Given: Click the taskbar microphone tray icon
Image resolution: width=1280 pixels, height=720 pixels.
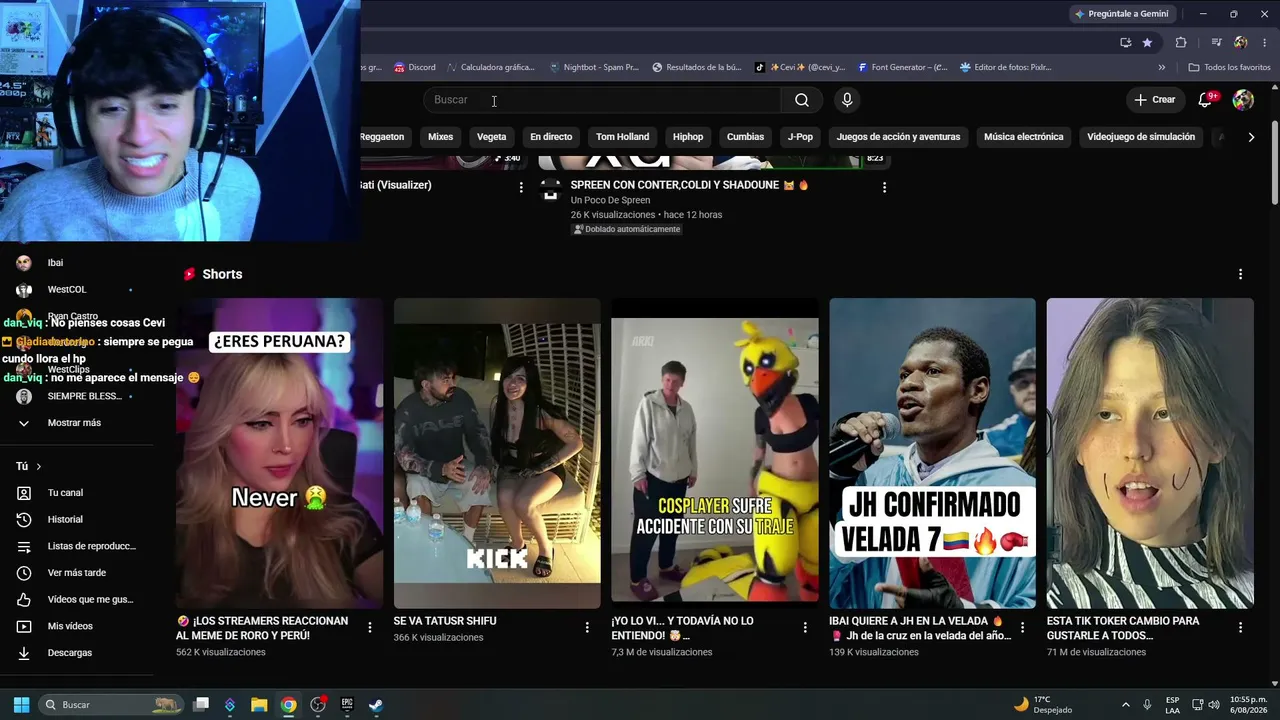Looking at the screenshot, I should click(1147, 705).
